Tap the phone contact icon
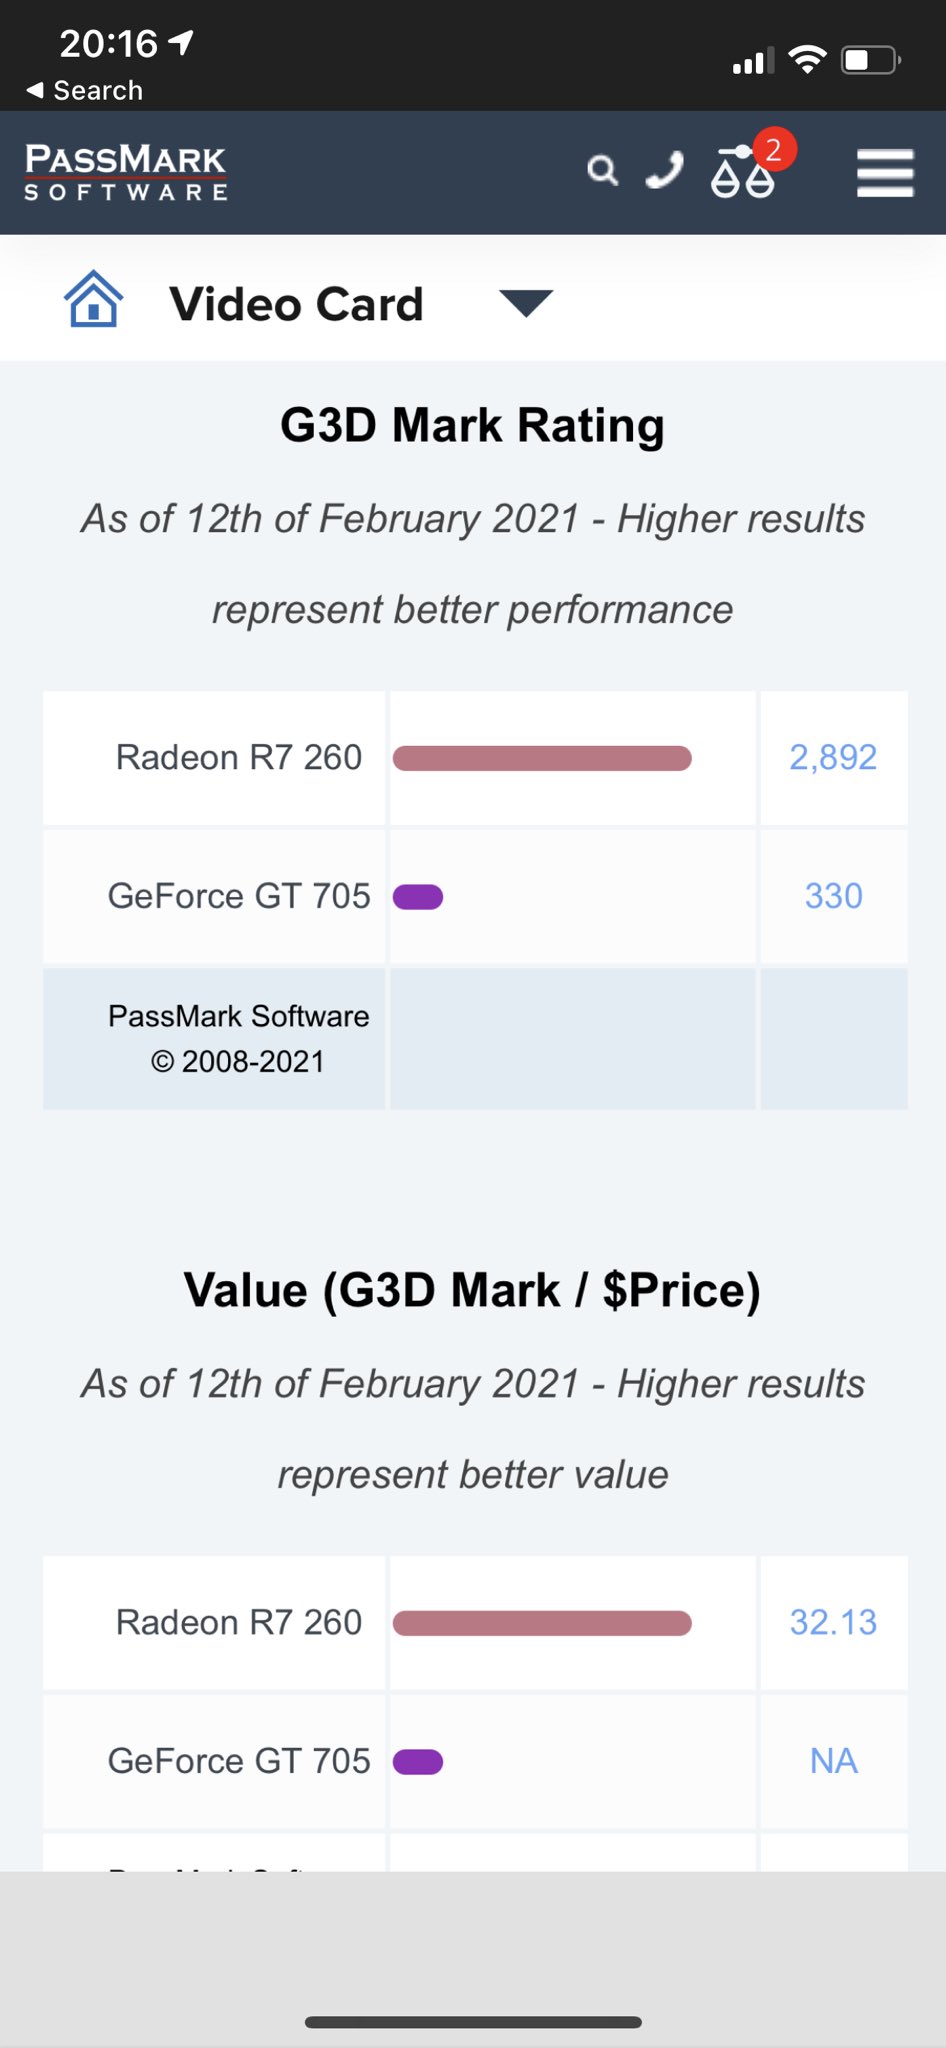Screen dimensions: 946x2048 pyautogui.click(x=664, y=171)
